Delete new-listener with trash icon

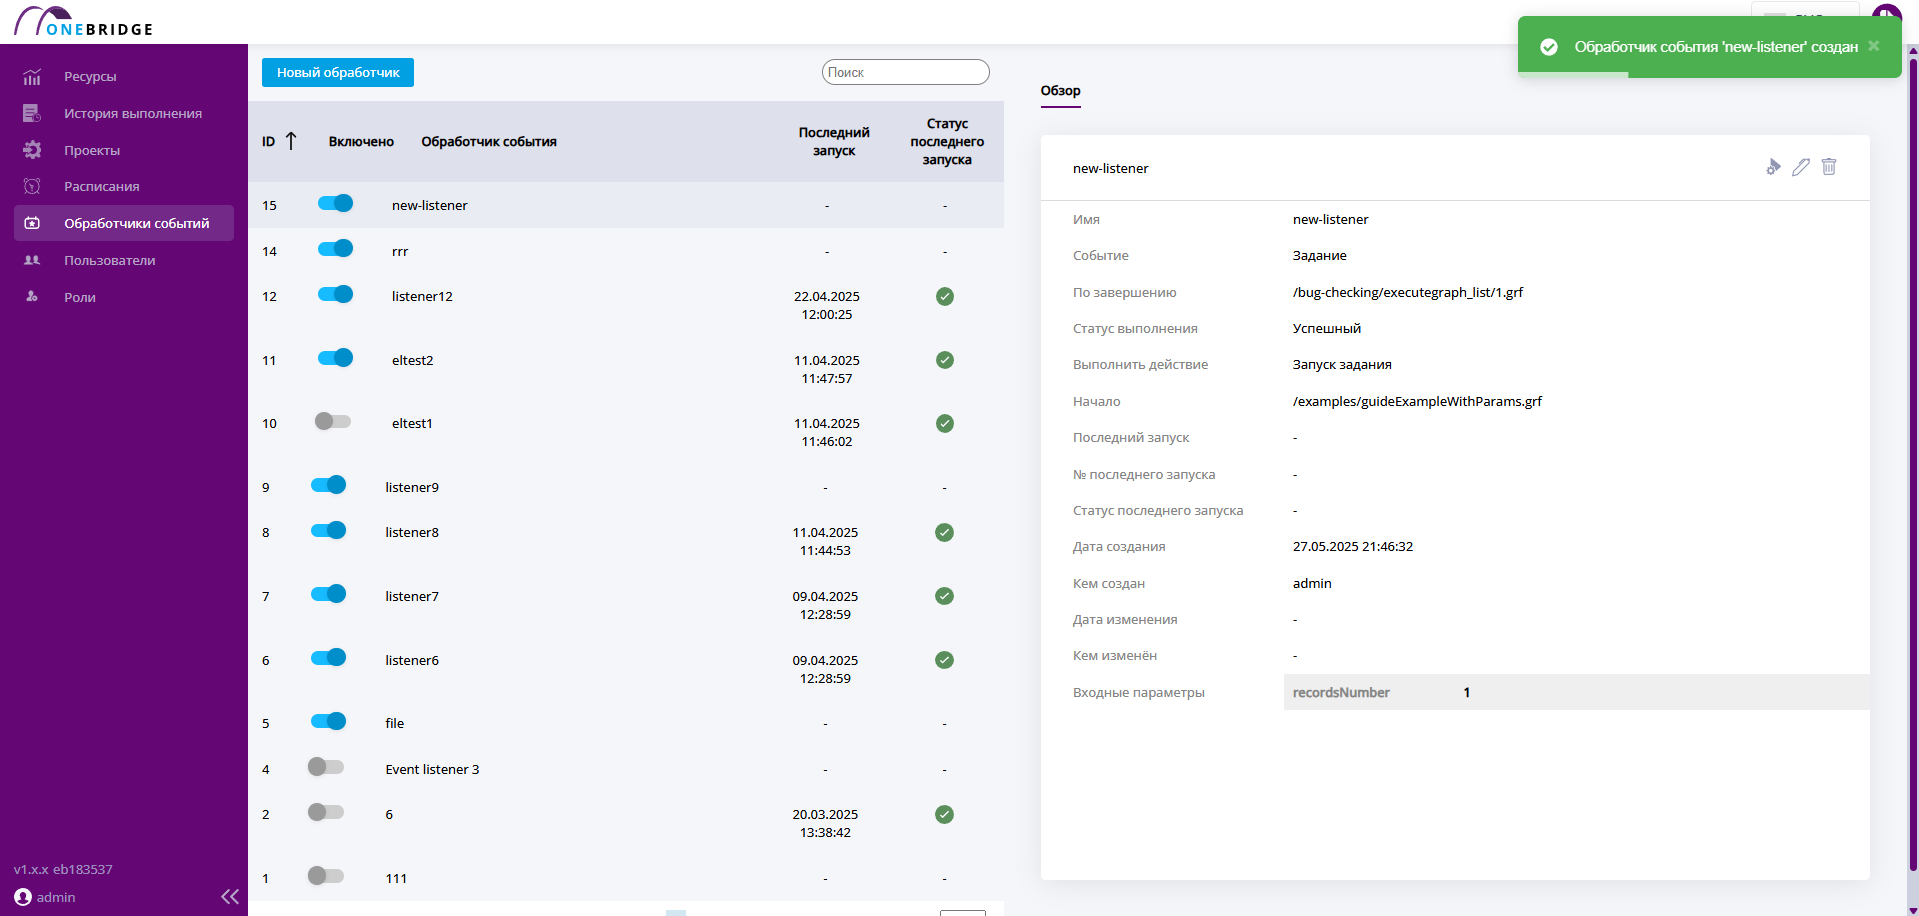(x=1829, y=167)
